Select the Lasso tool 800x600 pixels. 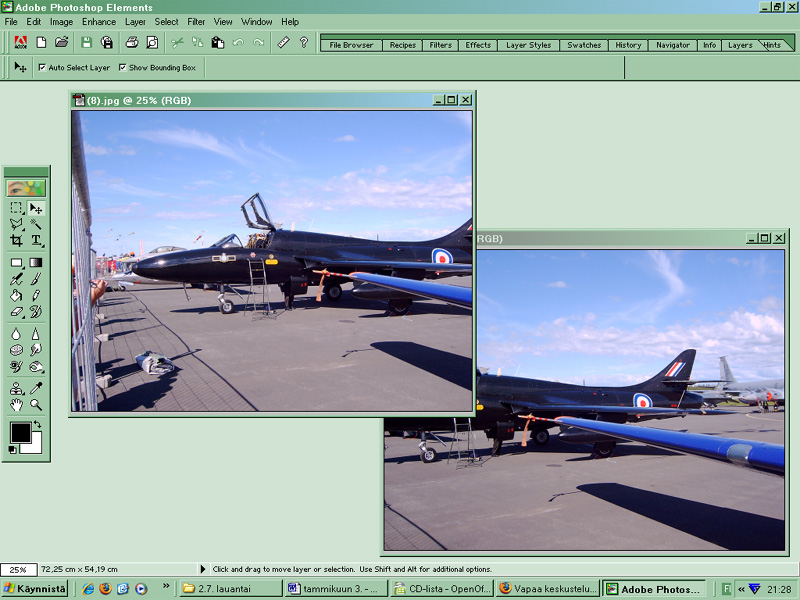[x=16, y=224]
